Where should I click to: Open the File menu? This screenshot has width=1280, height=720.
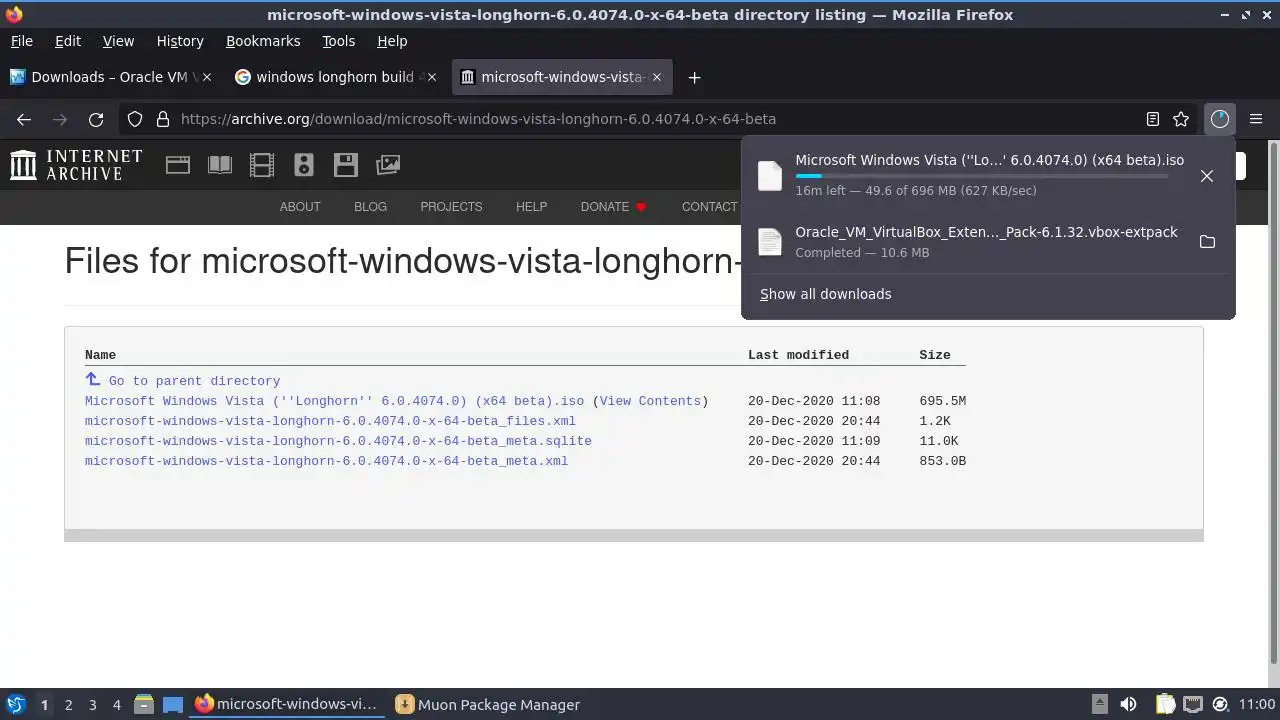[x=21, y=41]
